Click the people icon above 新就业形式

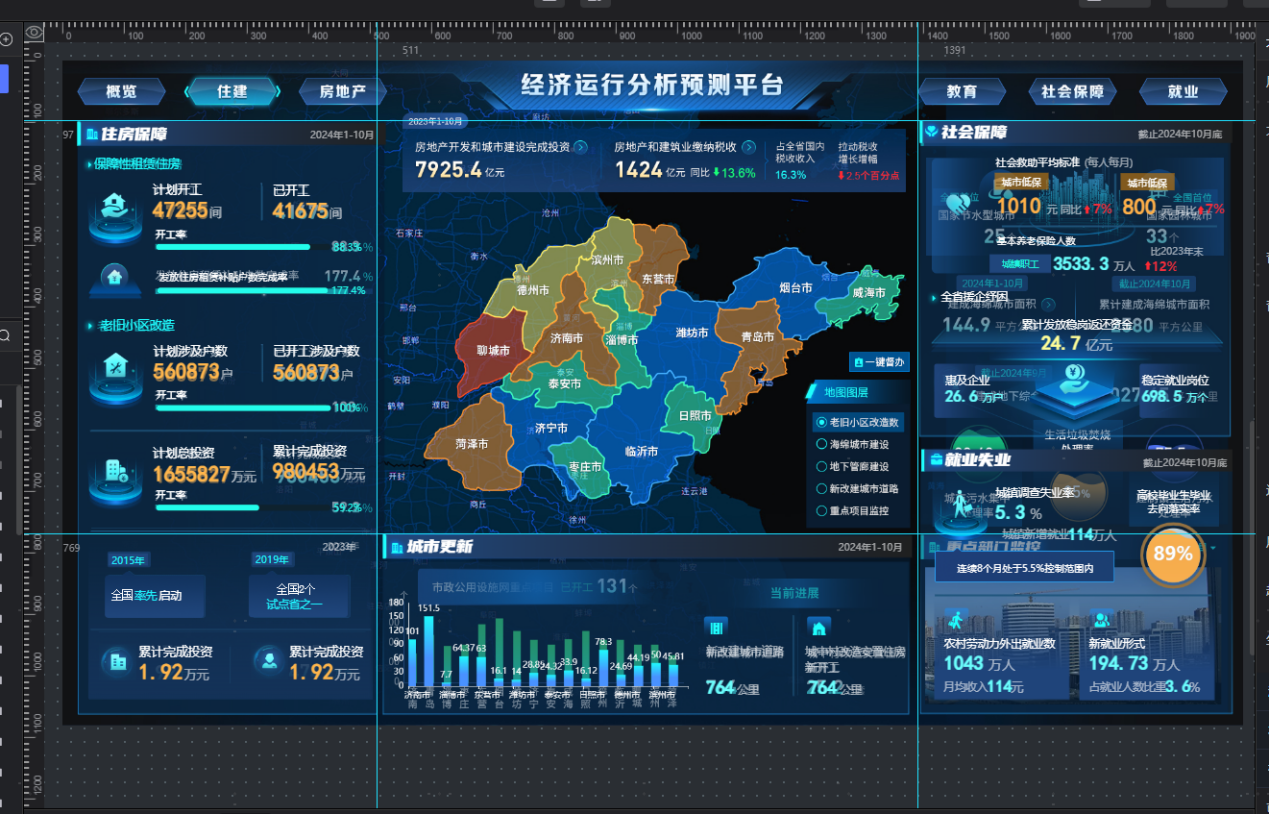click(1101, 620)
